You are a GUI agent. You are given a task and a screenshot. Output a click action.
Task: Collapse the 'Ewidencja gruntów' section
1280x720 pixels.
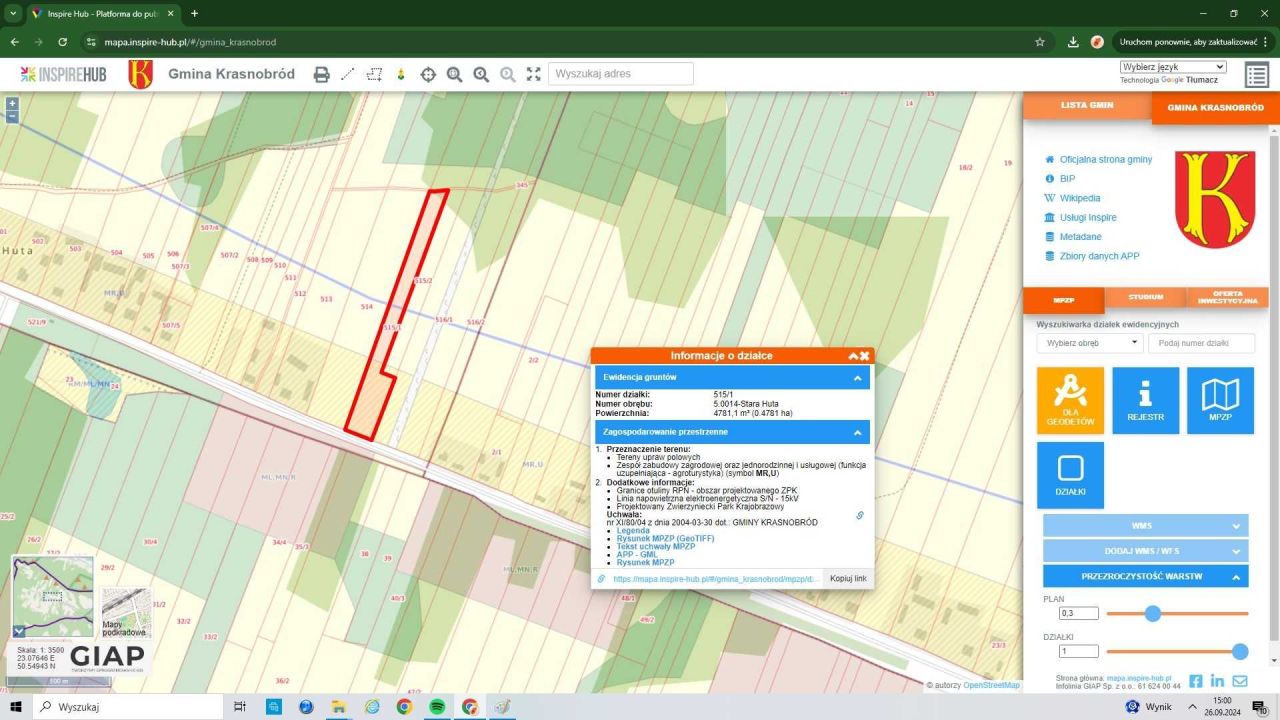click(x=857, y=378)
